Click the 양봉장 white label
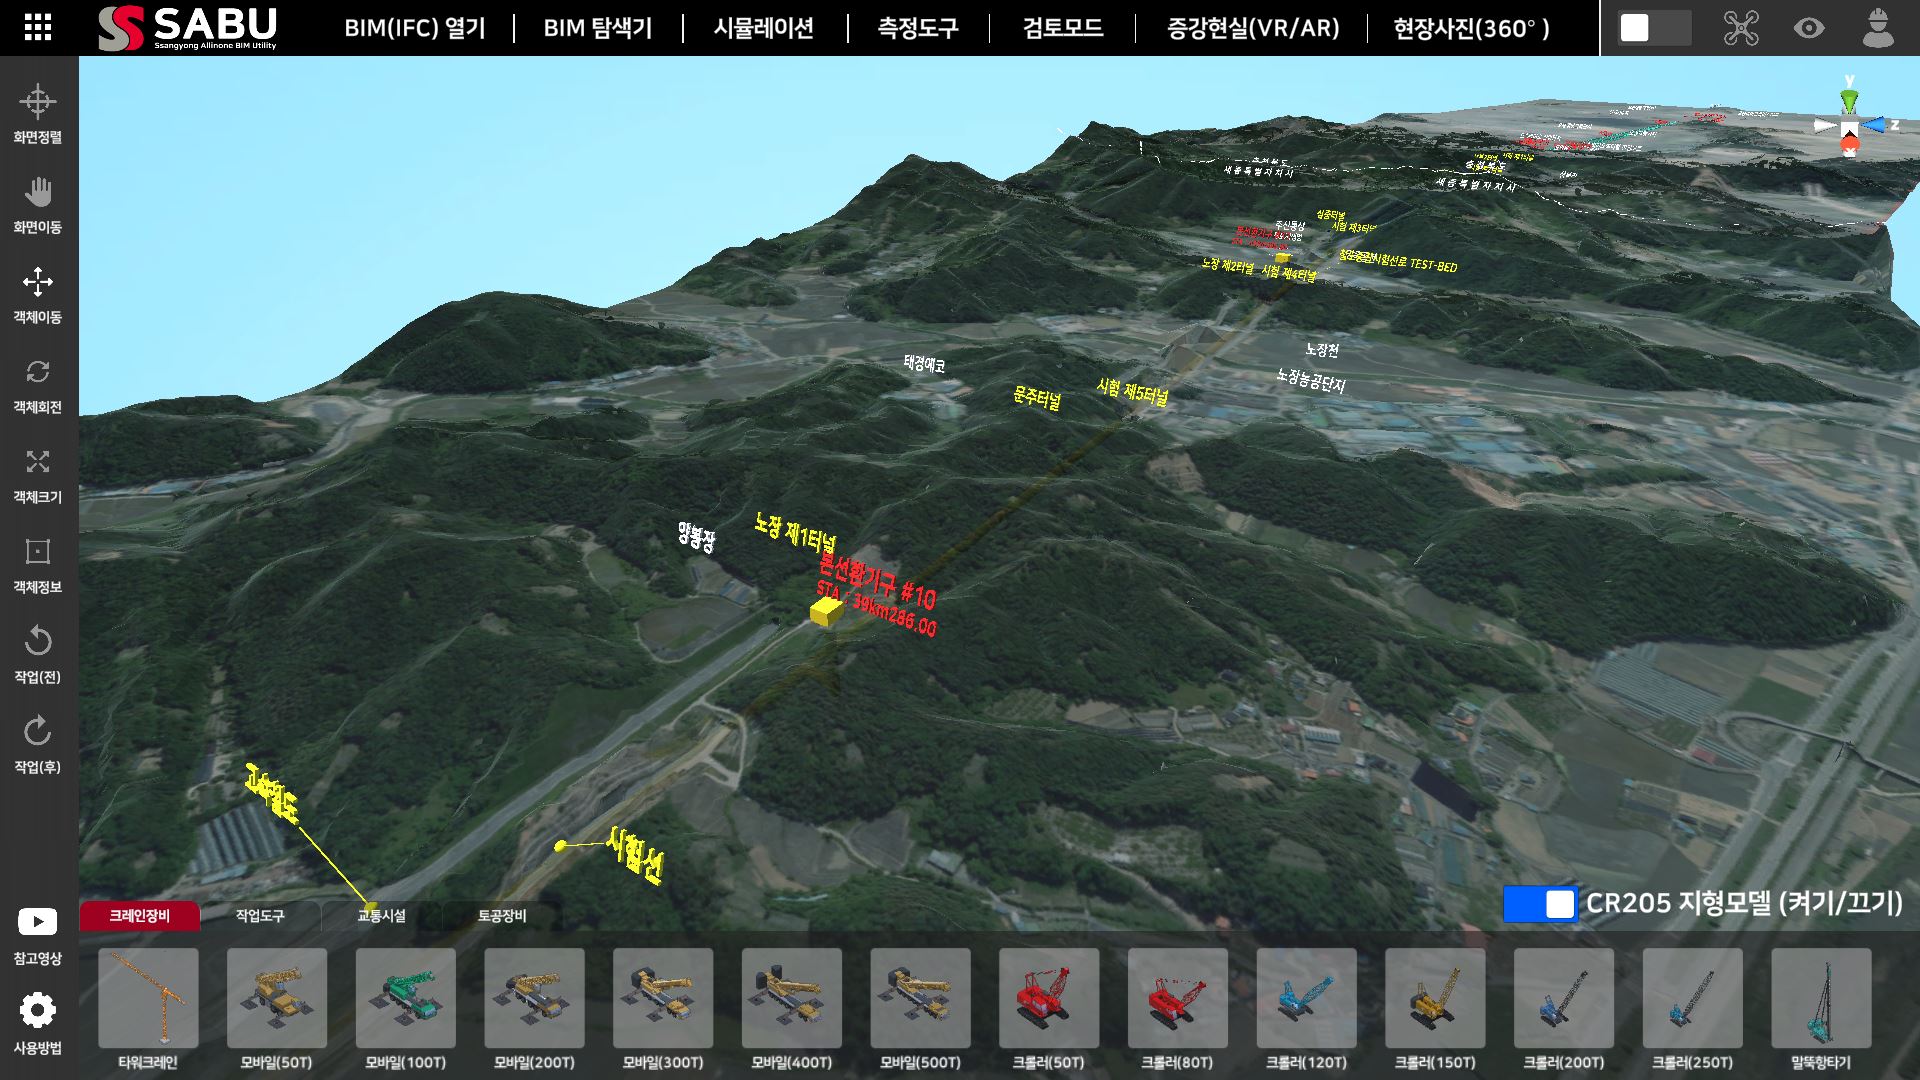 [x=696, y=537]
